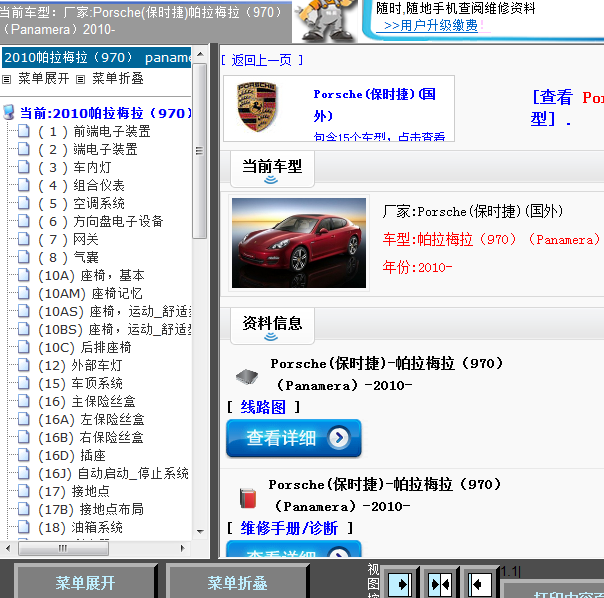
Task: Select tree item (10AM) 座椅记忆
Action: tap(90, 293)
